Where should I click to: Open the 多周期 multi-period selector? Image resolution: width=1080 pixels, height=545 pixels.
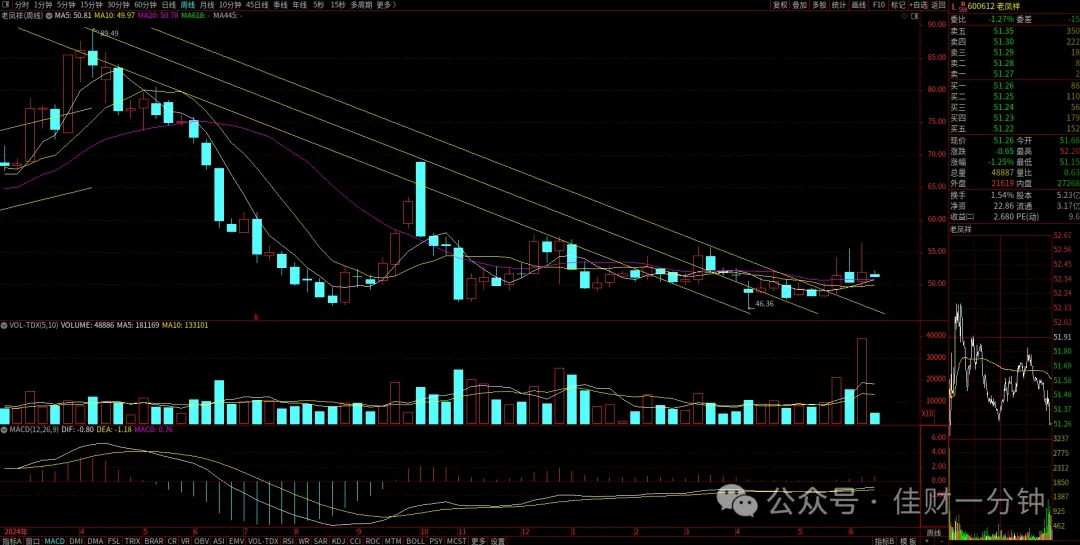[x=361, y=5]
